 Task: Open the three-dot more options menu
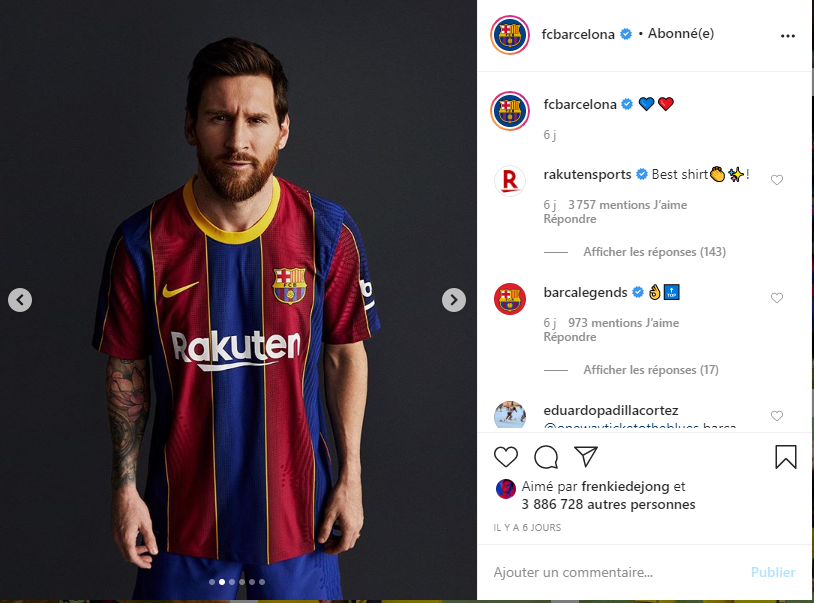tap(788, 35)
